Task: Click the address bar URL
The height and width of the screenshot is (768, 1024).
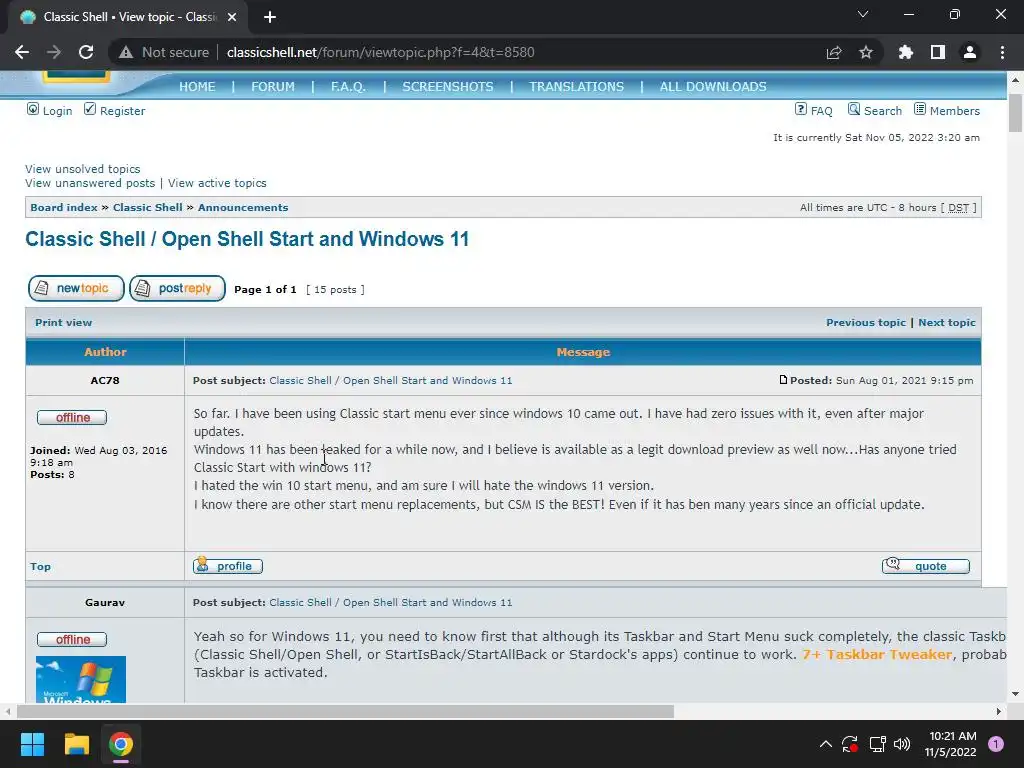Action: tap(381, 52)
